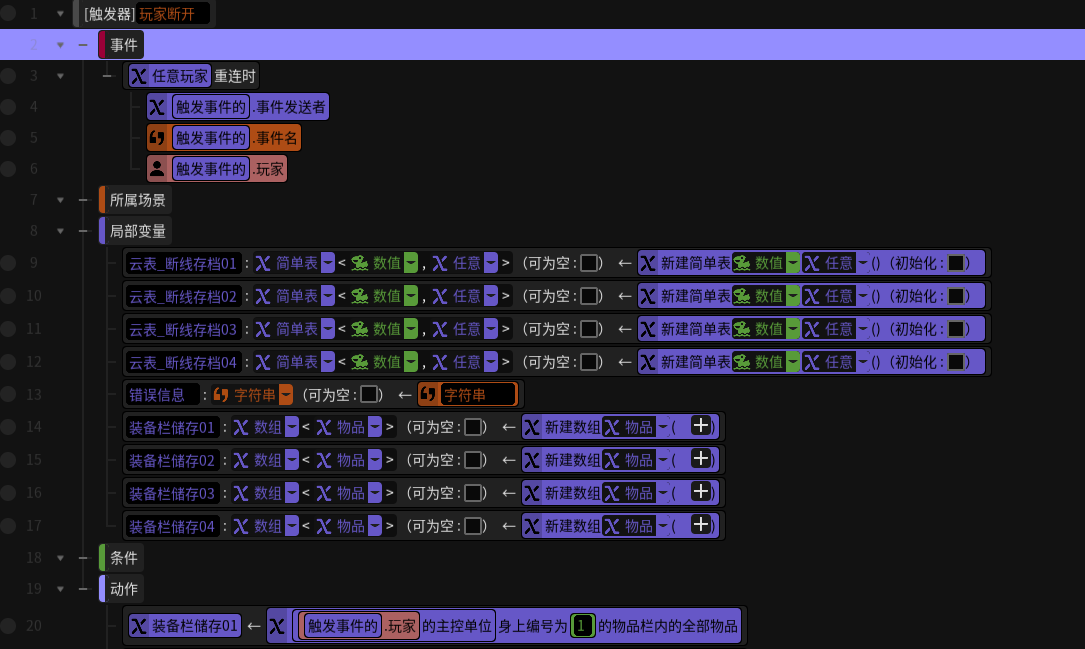Select the 局部变量 section header

(x=136, y=231)
